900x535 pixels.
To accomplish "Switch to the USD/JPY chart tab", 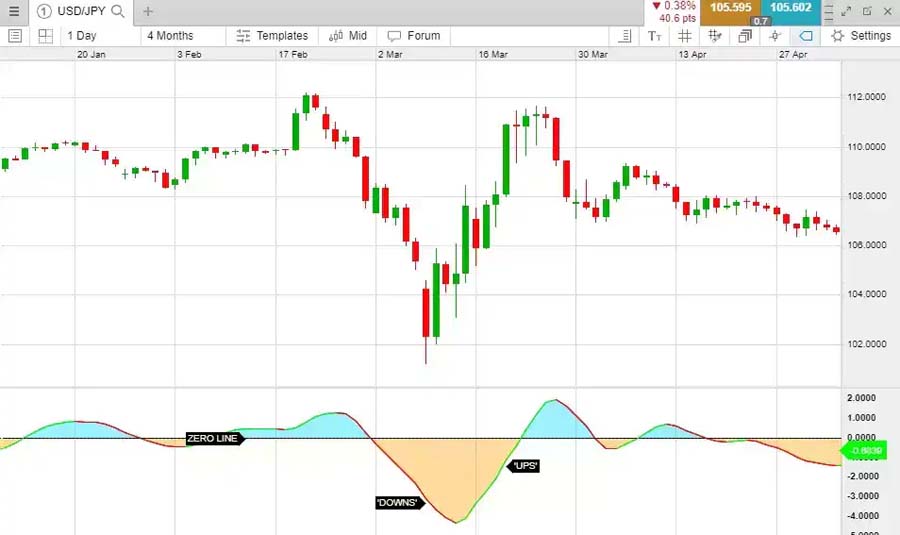I will click(x=81, y=11).
